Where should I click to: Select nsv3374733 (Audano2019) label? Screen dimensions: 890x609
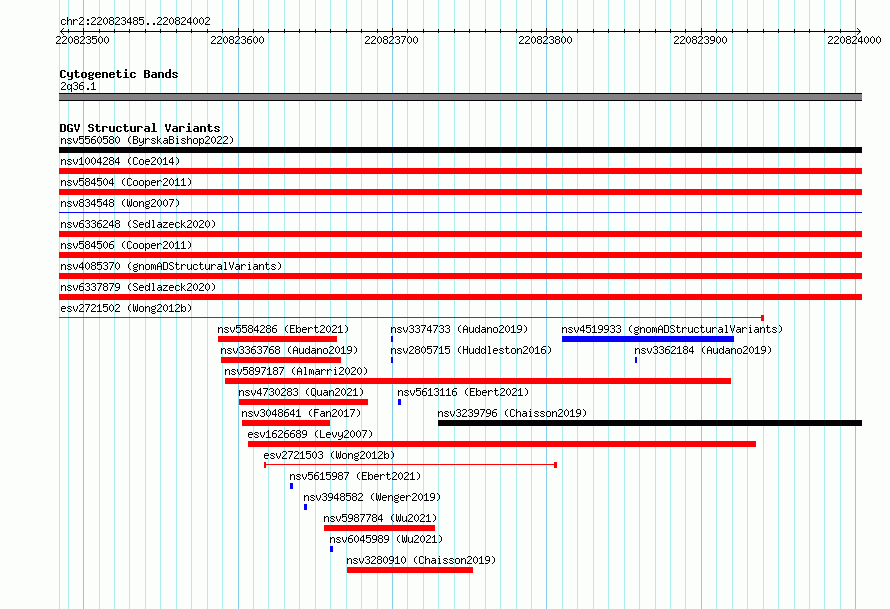tap(459, 329)
